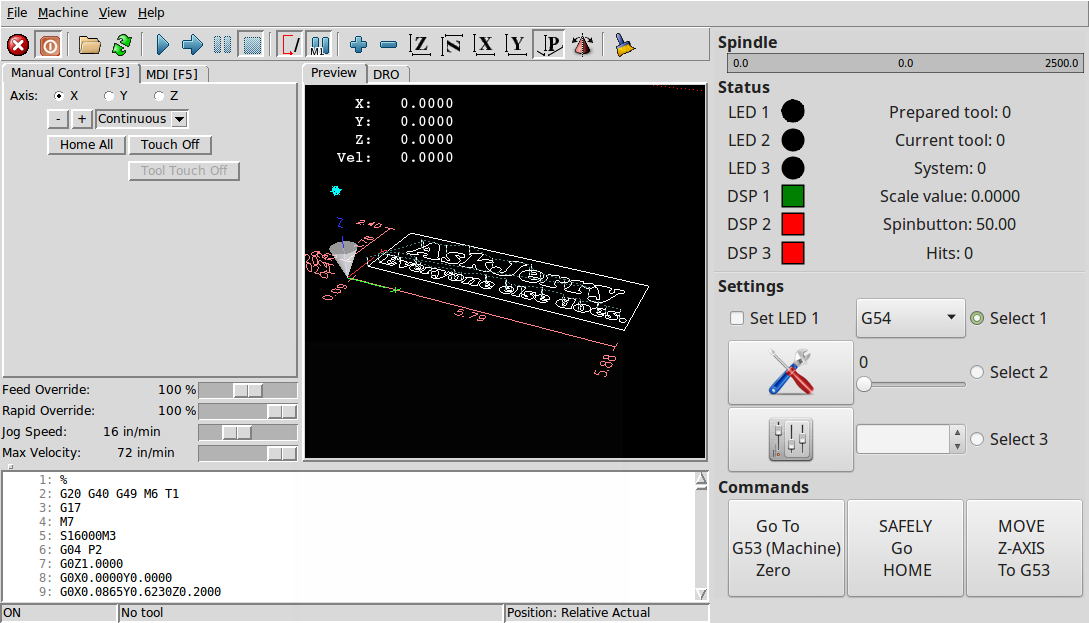The height and width of the screenshot is (623, 1089).
Task: Open a G-code file with folder icon
Action: coord(90,45)
